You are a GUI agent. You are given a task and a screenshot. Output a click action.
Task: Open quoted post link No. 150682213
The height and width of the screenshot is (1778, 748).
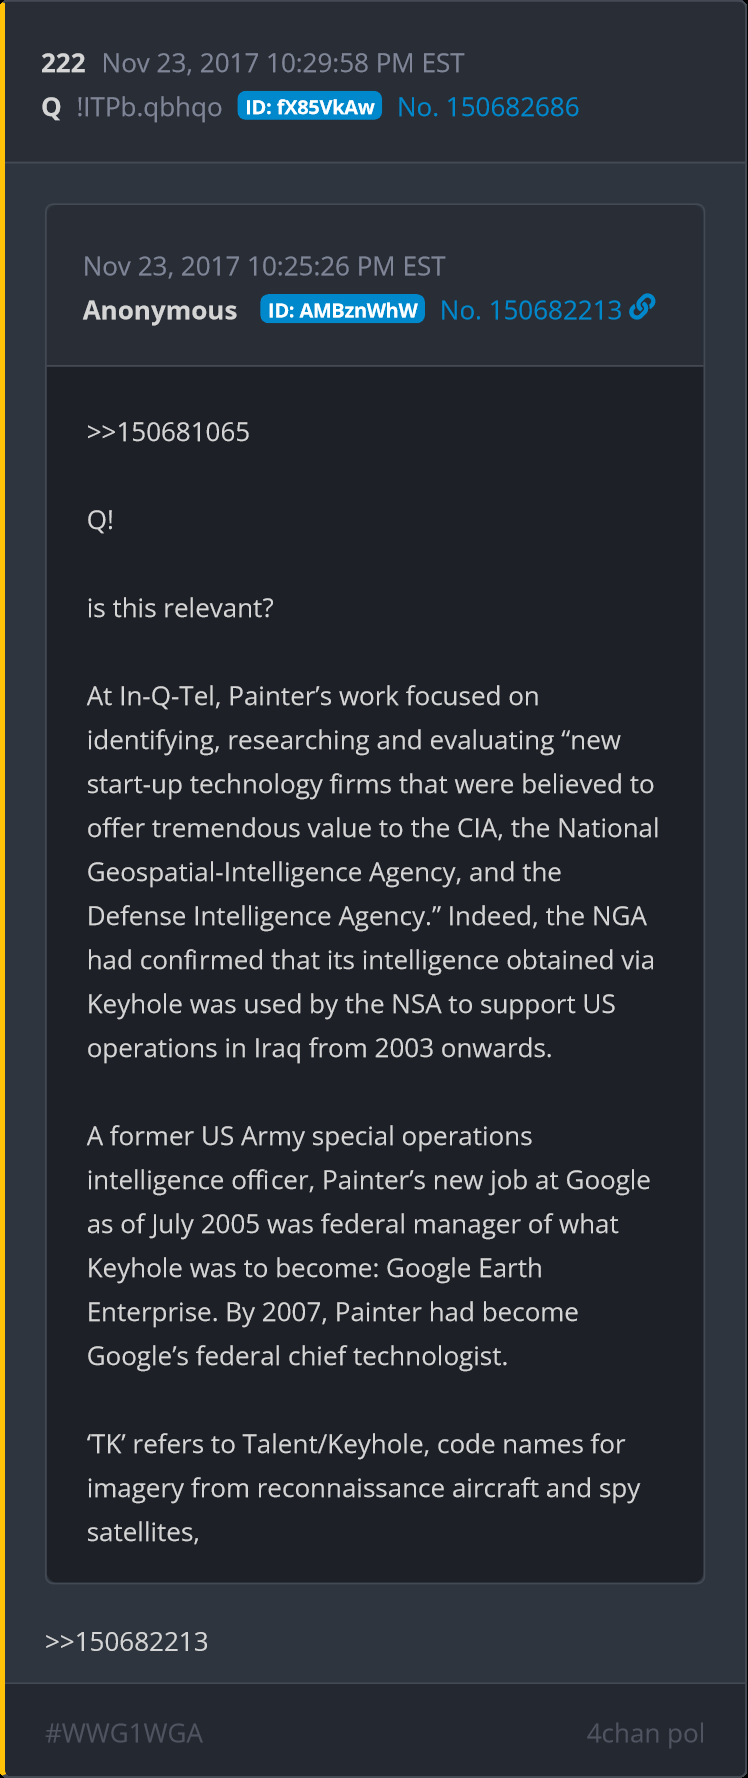point(531,310)
